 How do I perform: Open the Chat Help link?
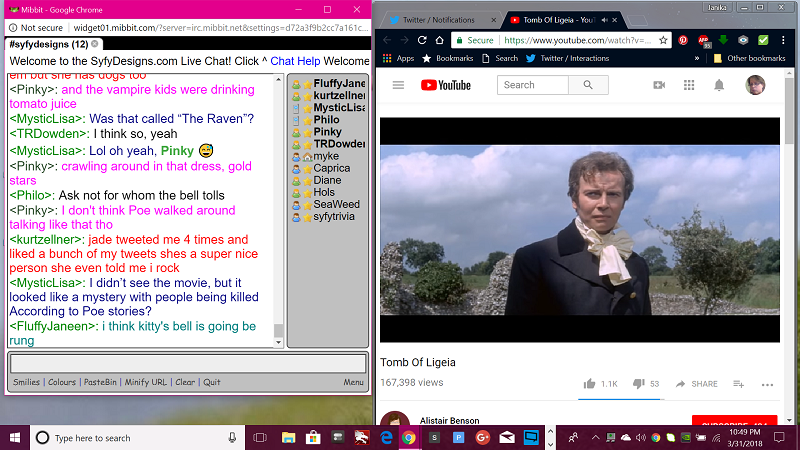(x=295, y=61)
